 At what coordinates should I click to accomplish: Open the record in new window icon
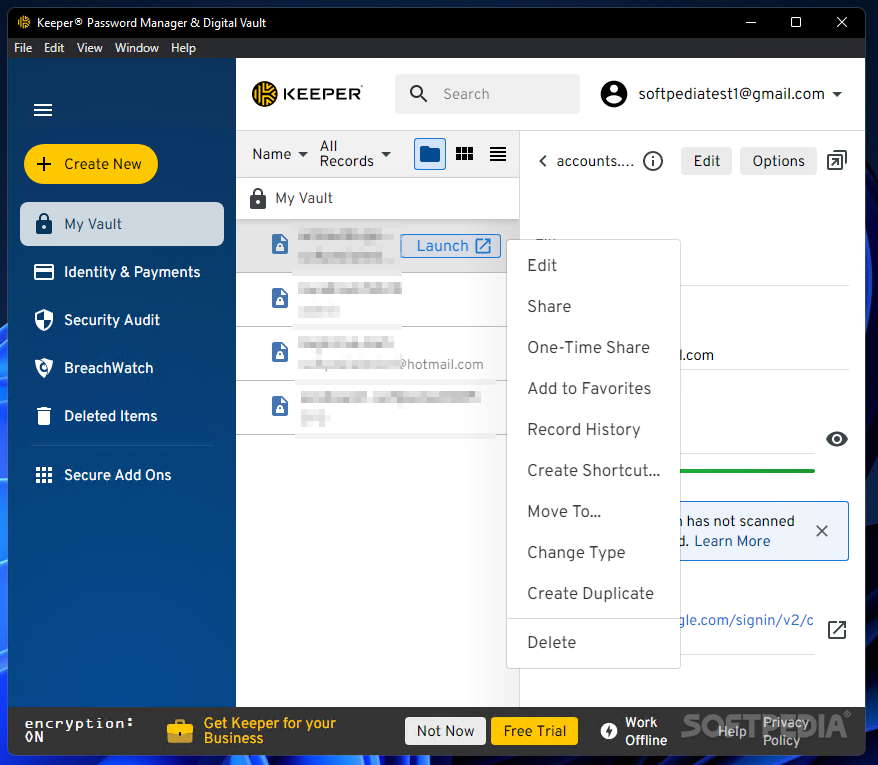point(837,161)
